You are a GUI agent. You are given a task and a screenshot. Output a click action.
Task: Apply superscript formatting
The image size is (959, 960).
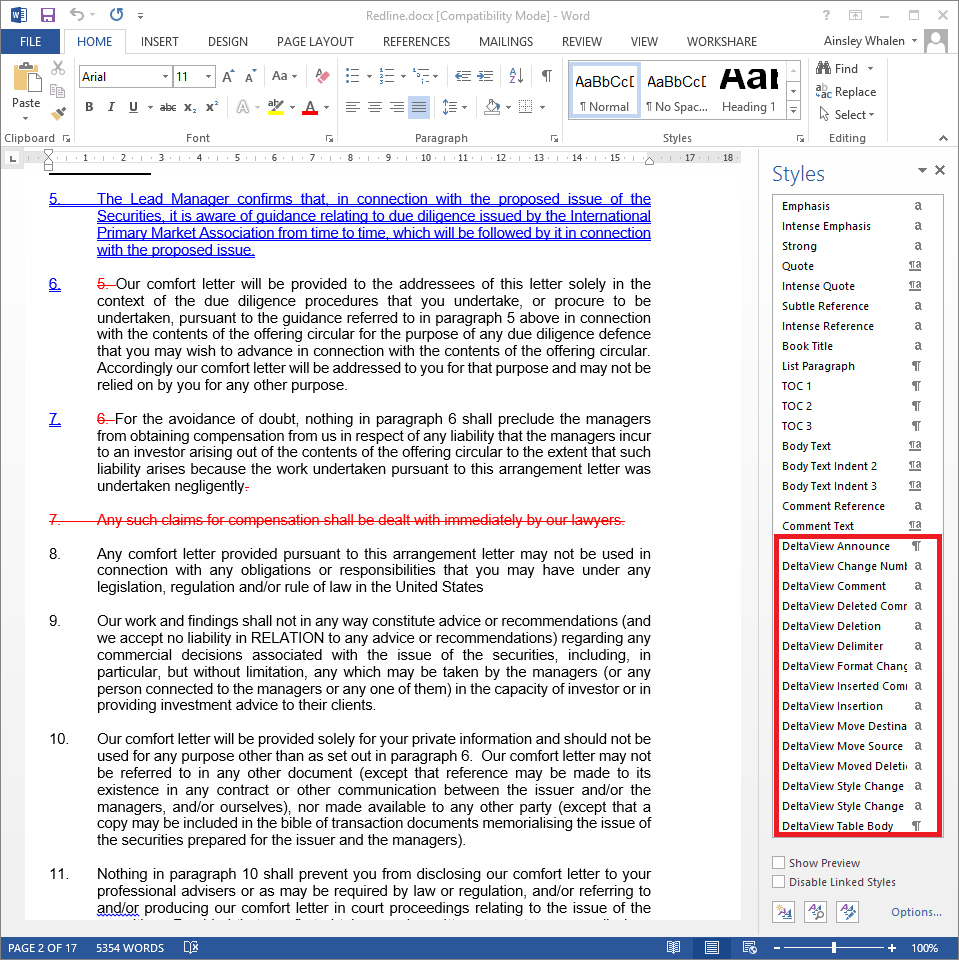click(212, 107)
